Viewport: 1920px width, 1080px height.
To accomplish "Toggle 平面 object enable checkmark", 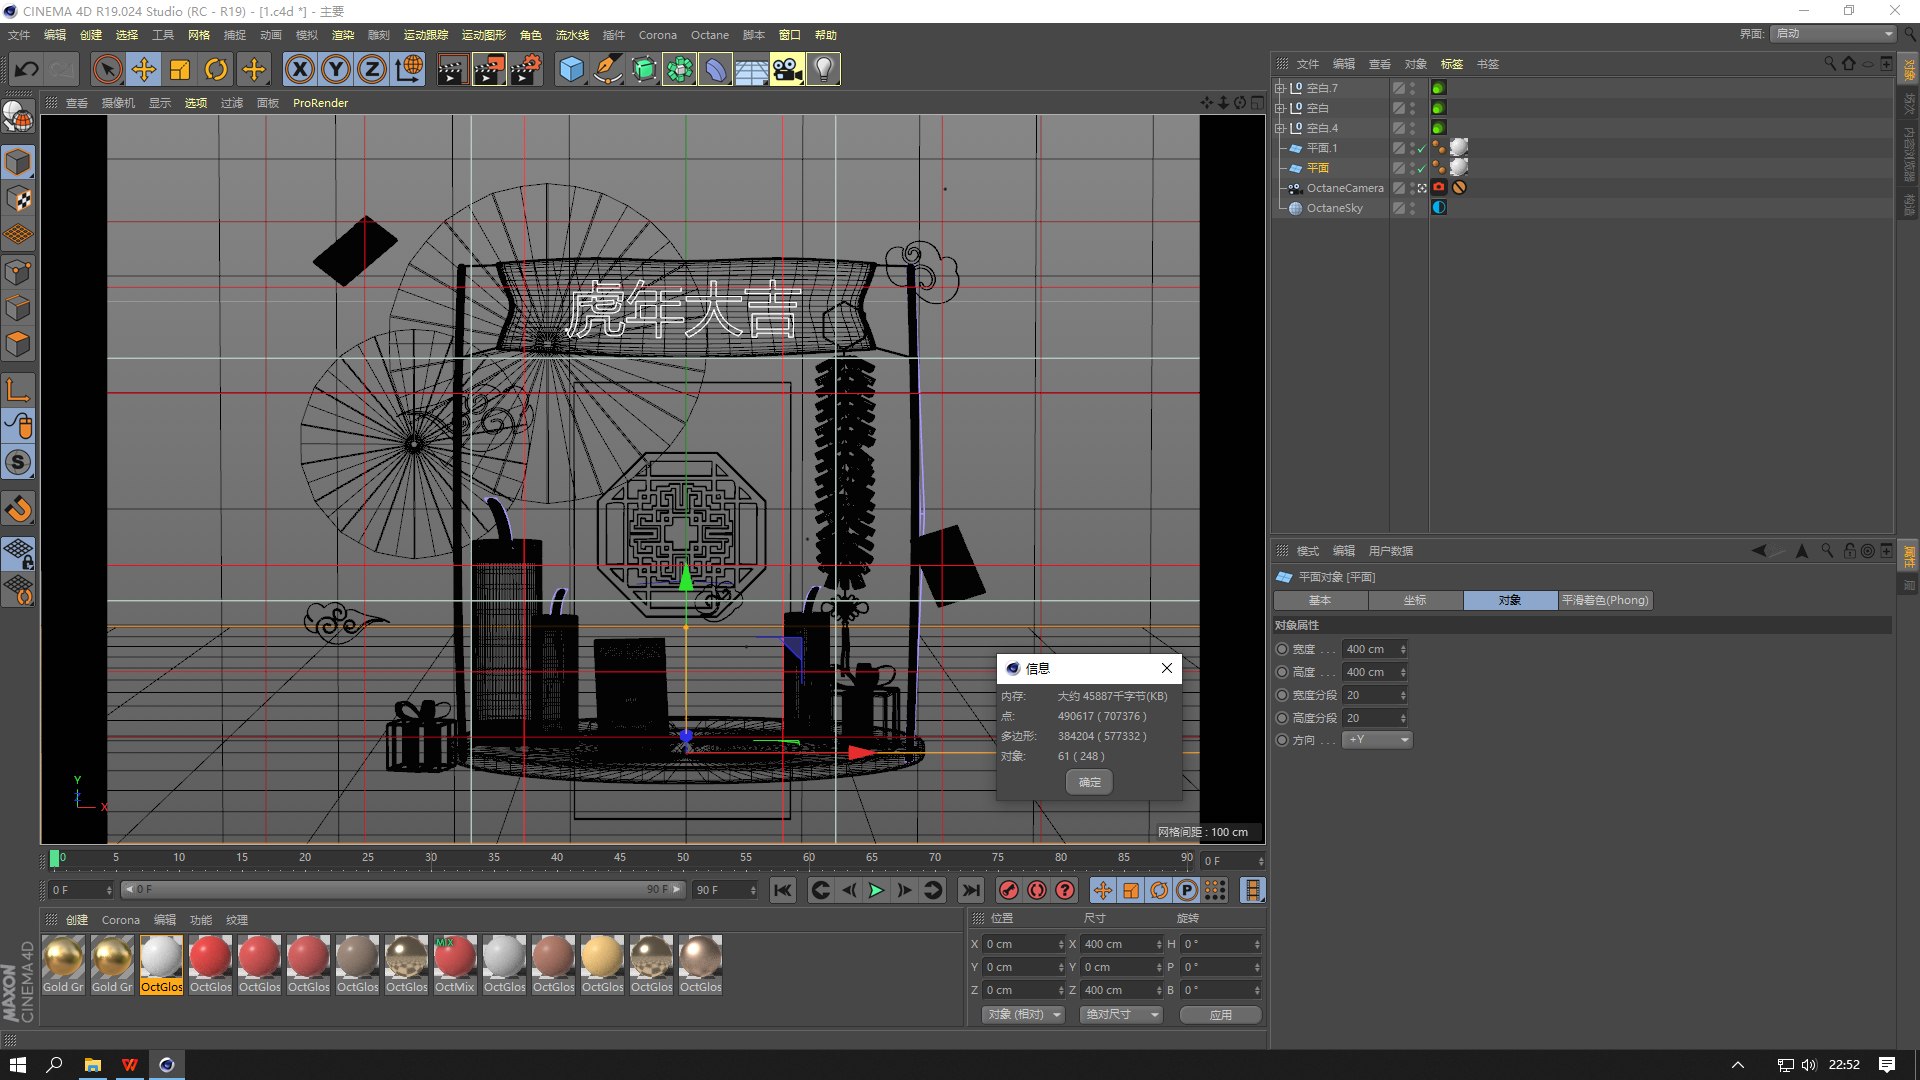I will coord(1422,169).
